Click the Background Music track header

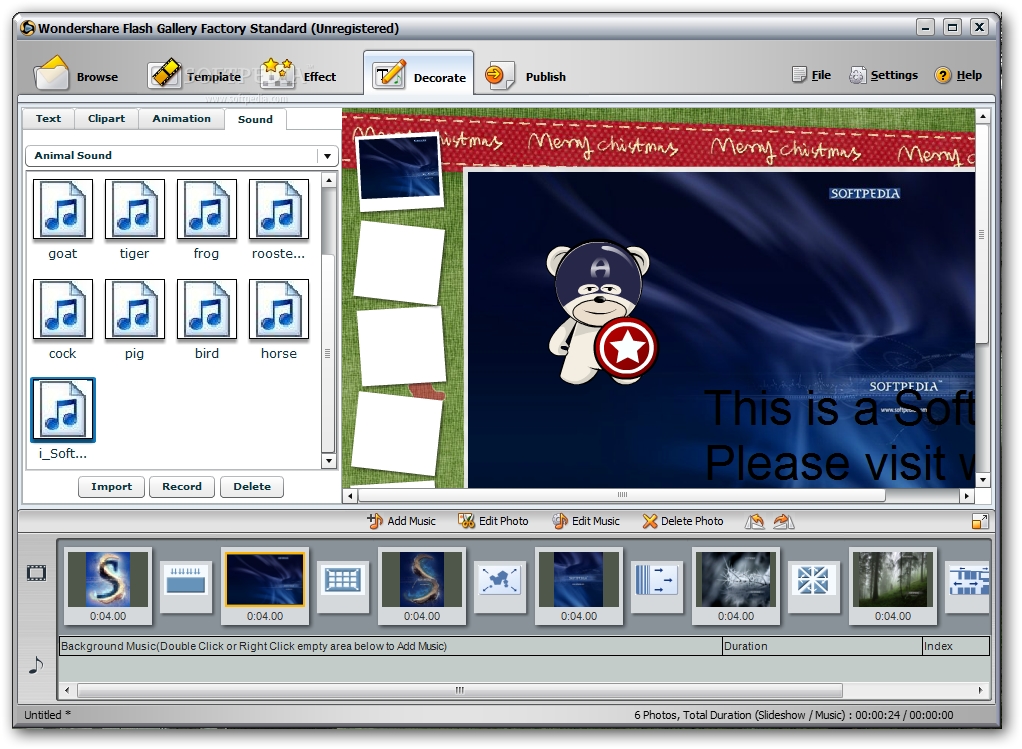[x=390, y=646]
